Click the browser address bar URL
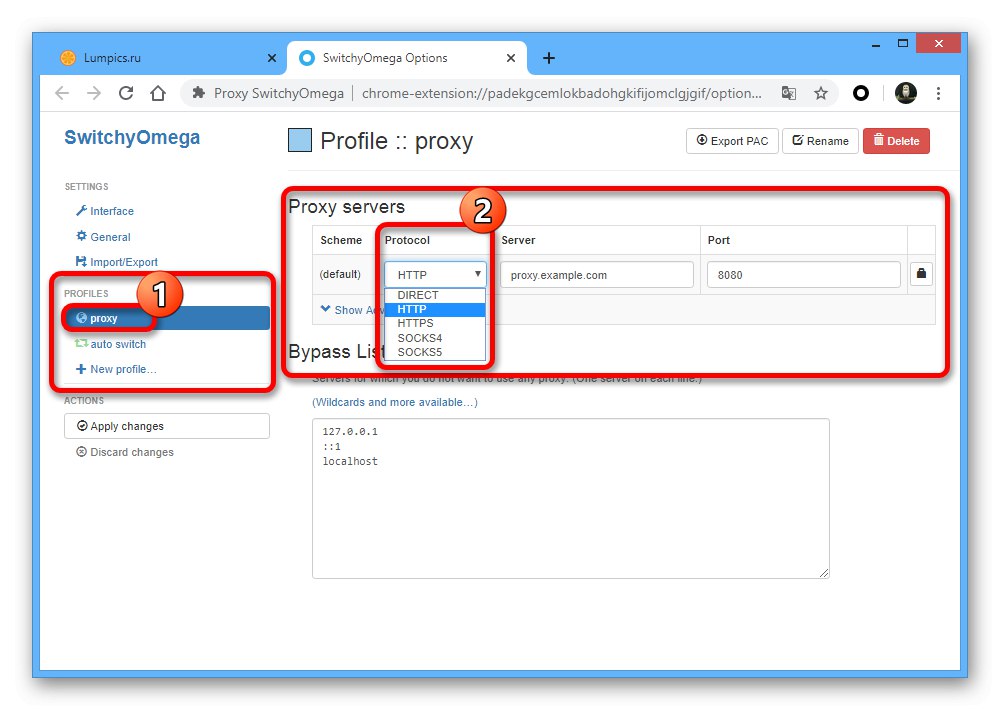Viewport: 1000px width, 710px height. click(x=561, y=93)
